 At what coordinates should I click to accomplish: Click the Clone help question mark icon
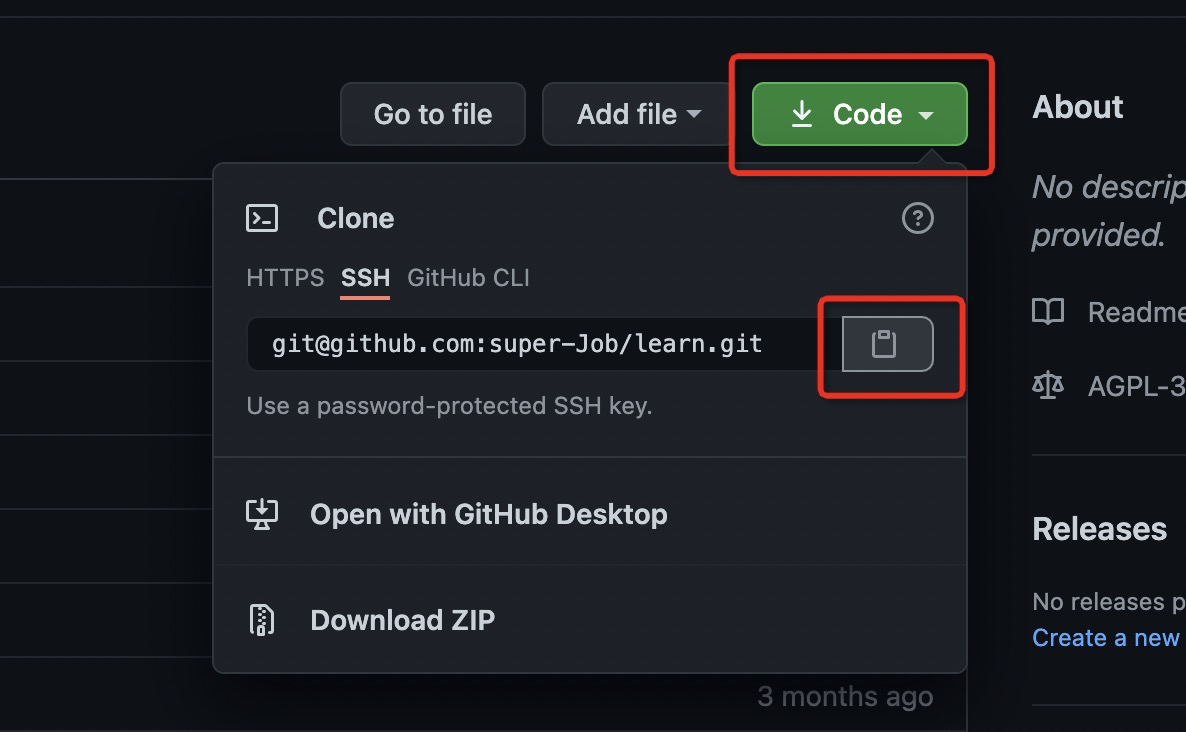[917, 219]
